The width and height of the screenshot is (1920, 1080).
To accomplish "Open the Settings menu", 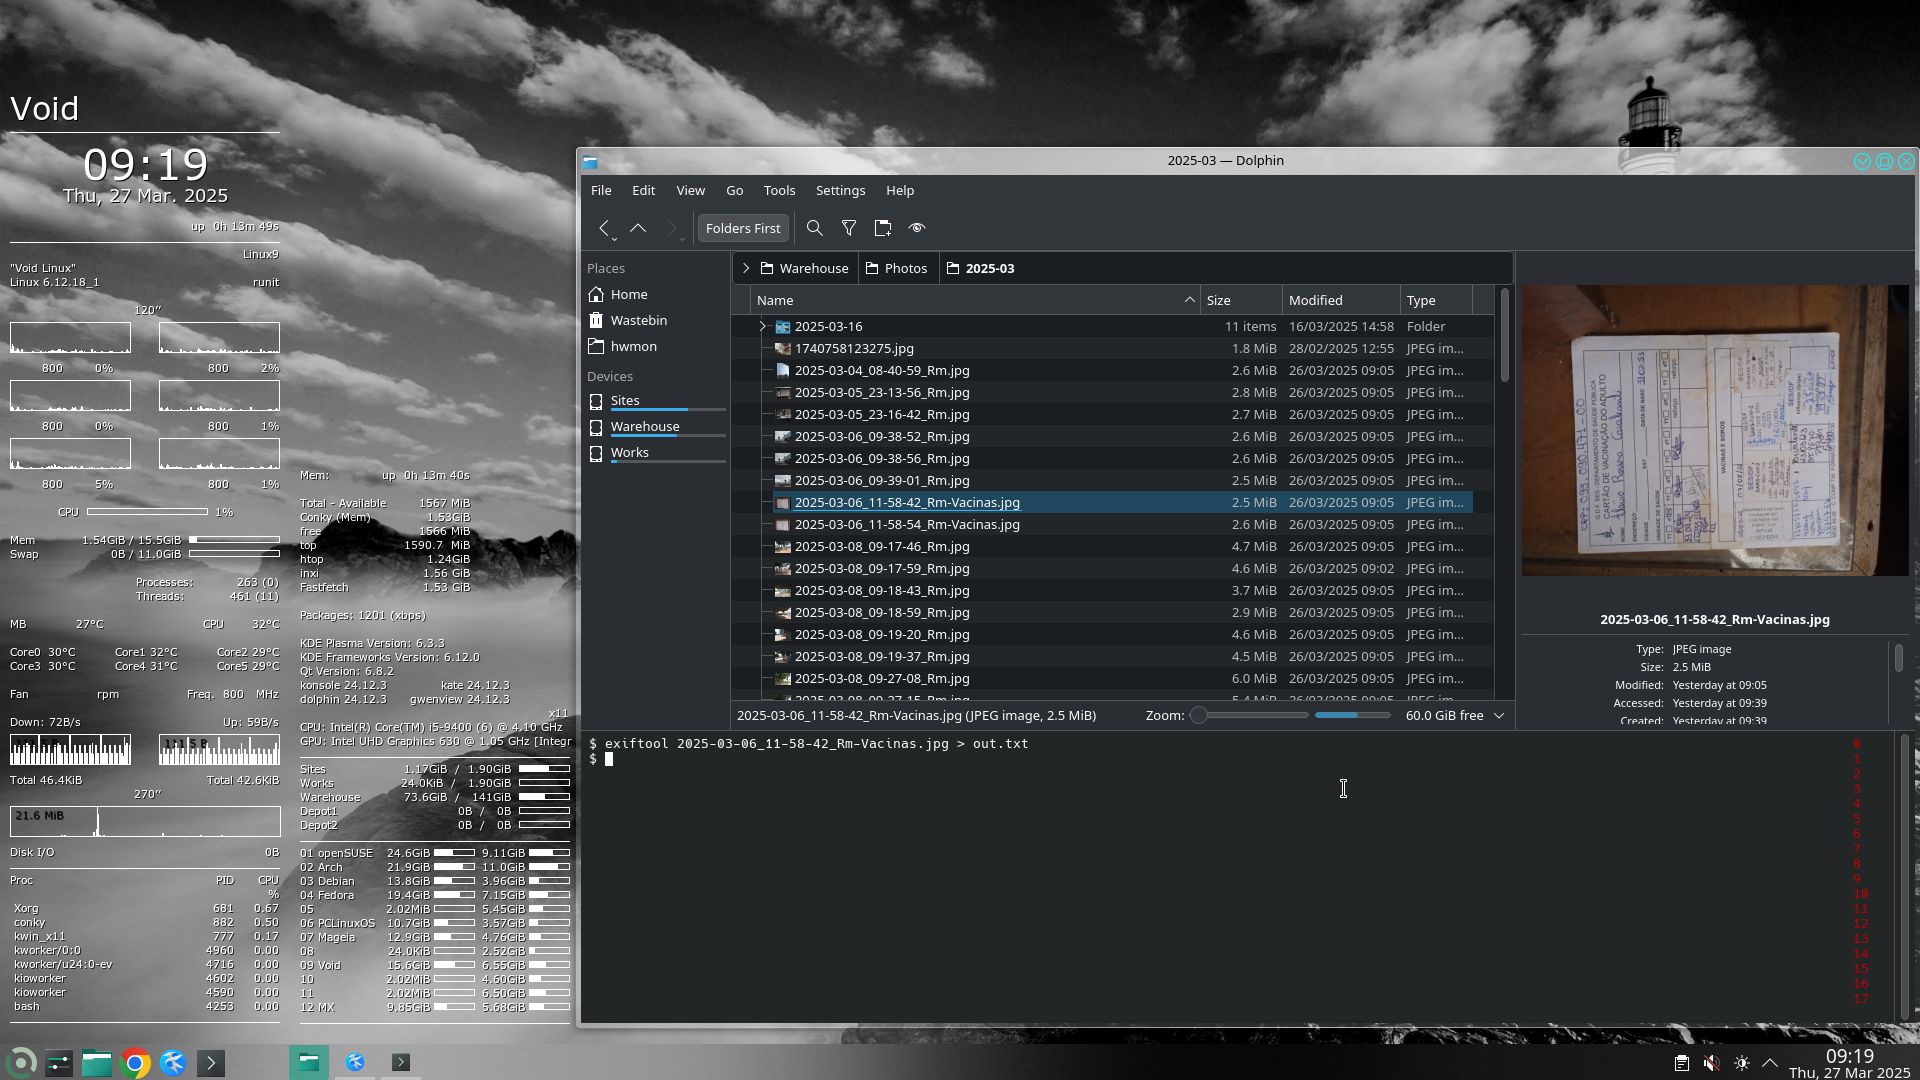I will pos(840,190).
